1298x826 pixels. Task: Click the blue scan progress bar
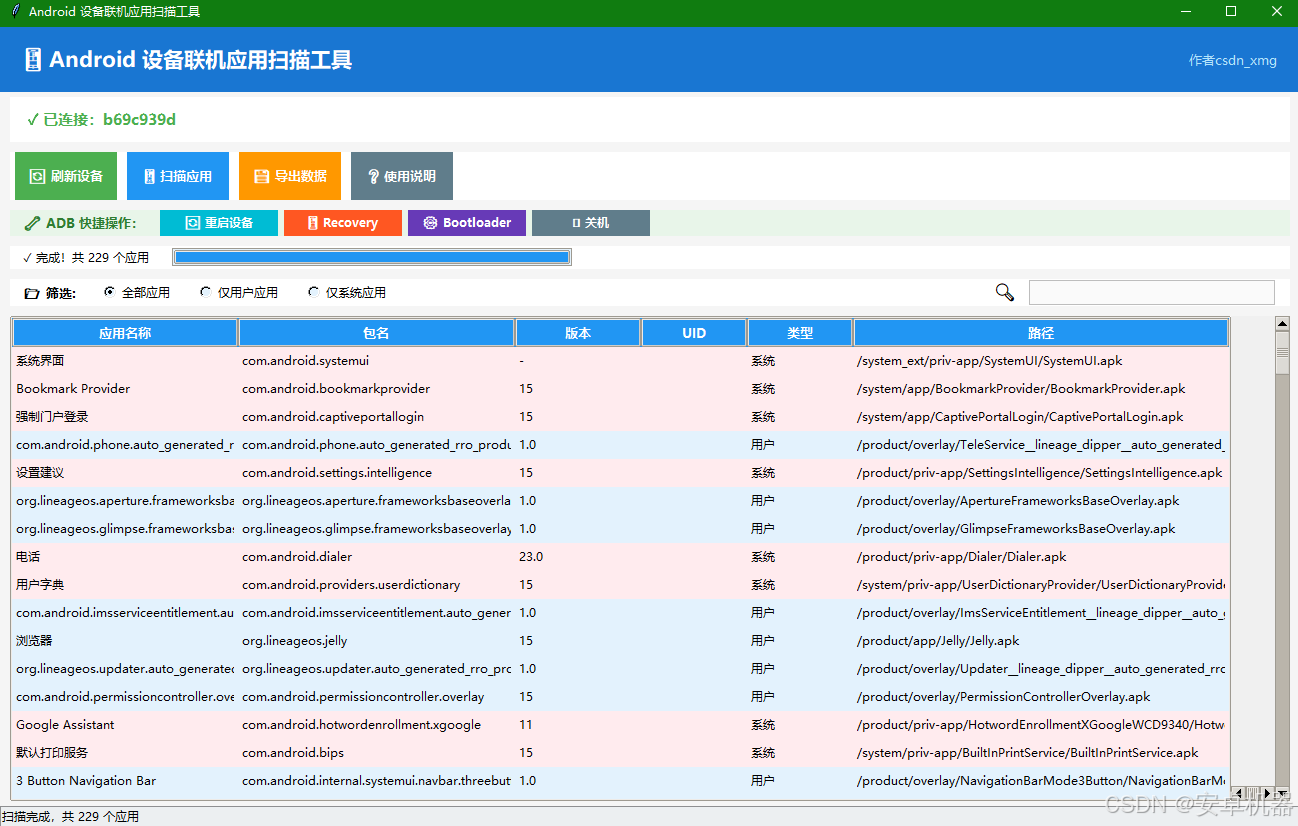[x=372, y=258]
